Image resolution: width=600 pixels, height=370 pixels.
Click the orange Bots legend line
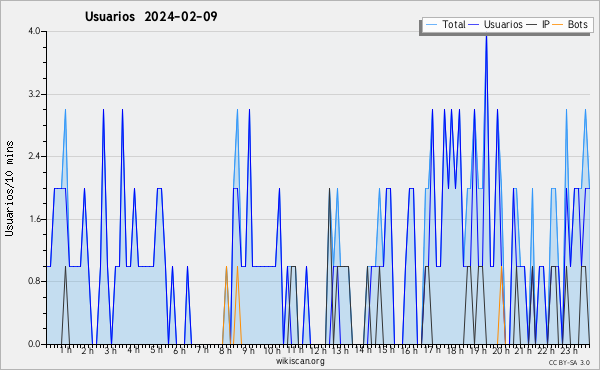coord(558,24)
